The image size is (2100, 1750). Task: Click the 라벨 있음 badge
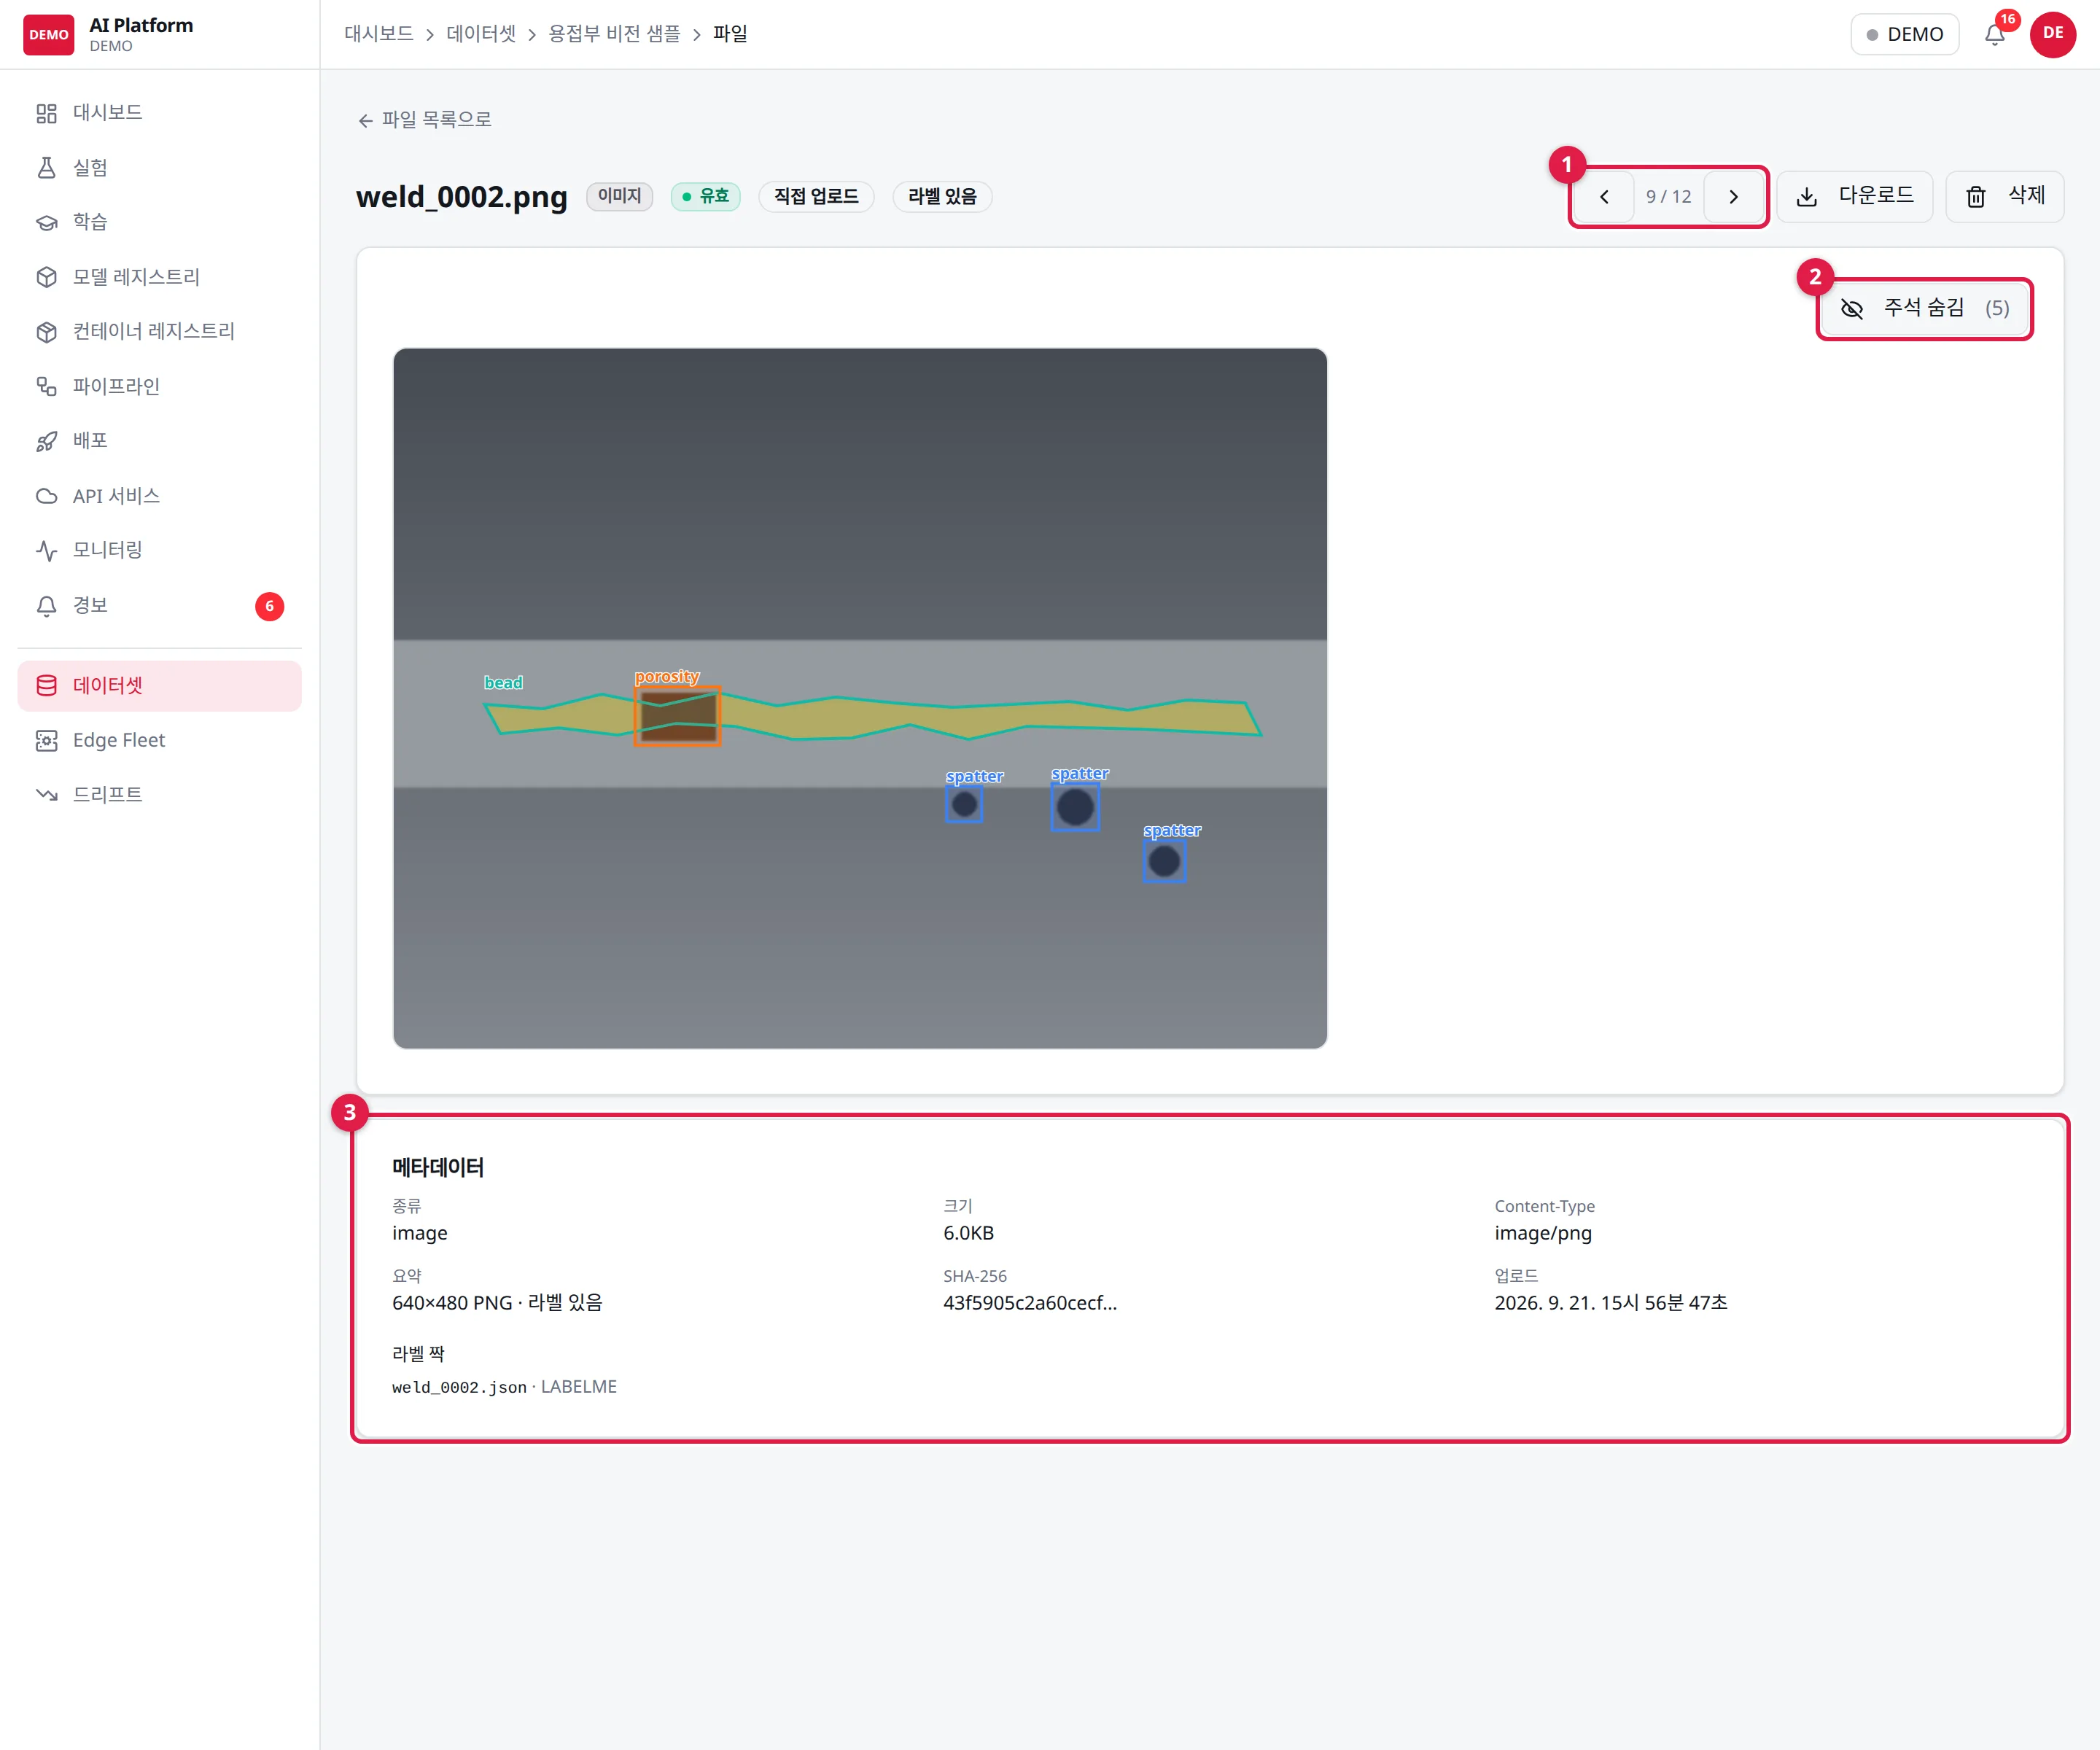[x=942, y=196]
